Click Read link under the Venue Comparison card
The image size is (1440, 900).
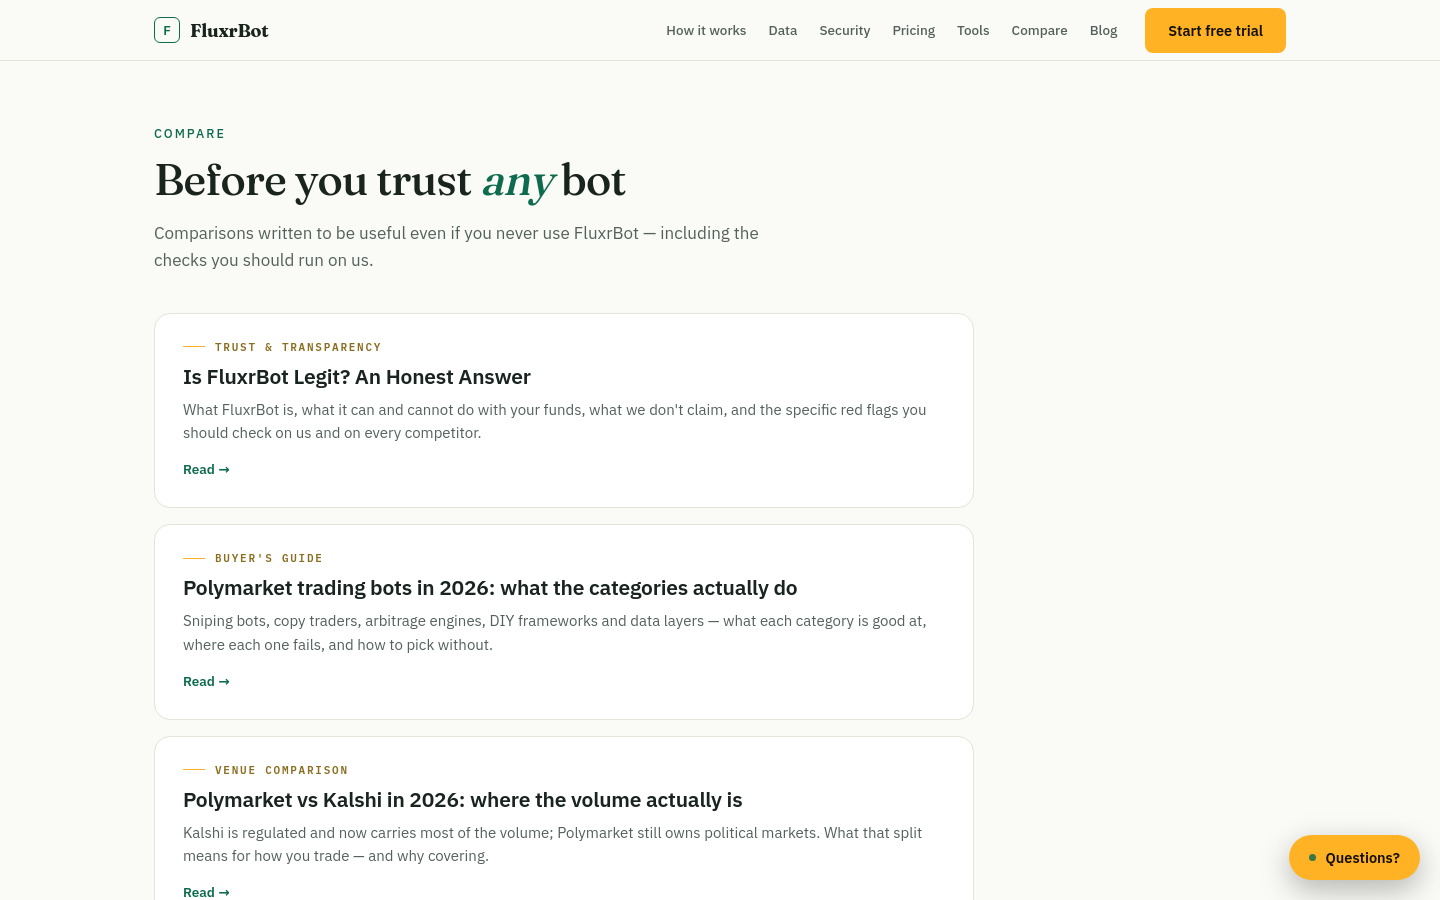coord(206,892)
